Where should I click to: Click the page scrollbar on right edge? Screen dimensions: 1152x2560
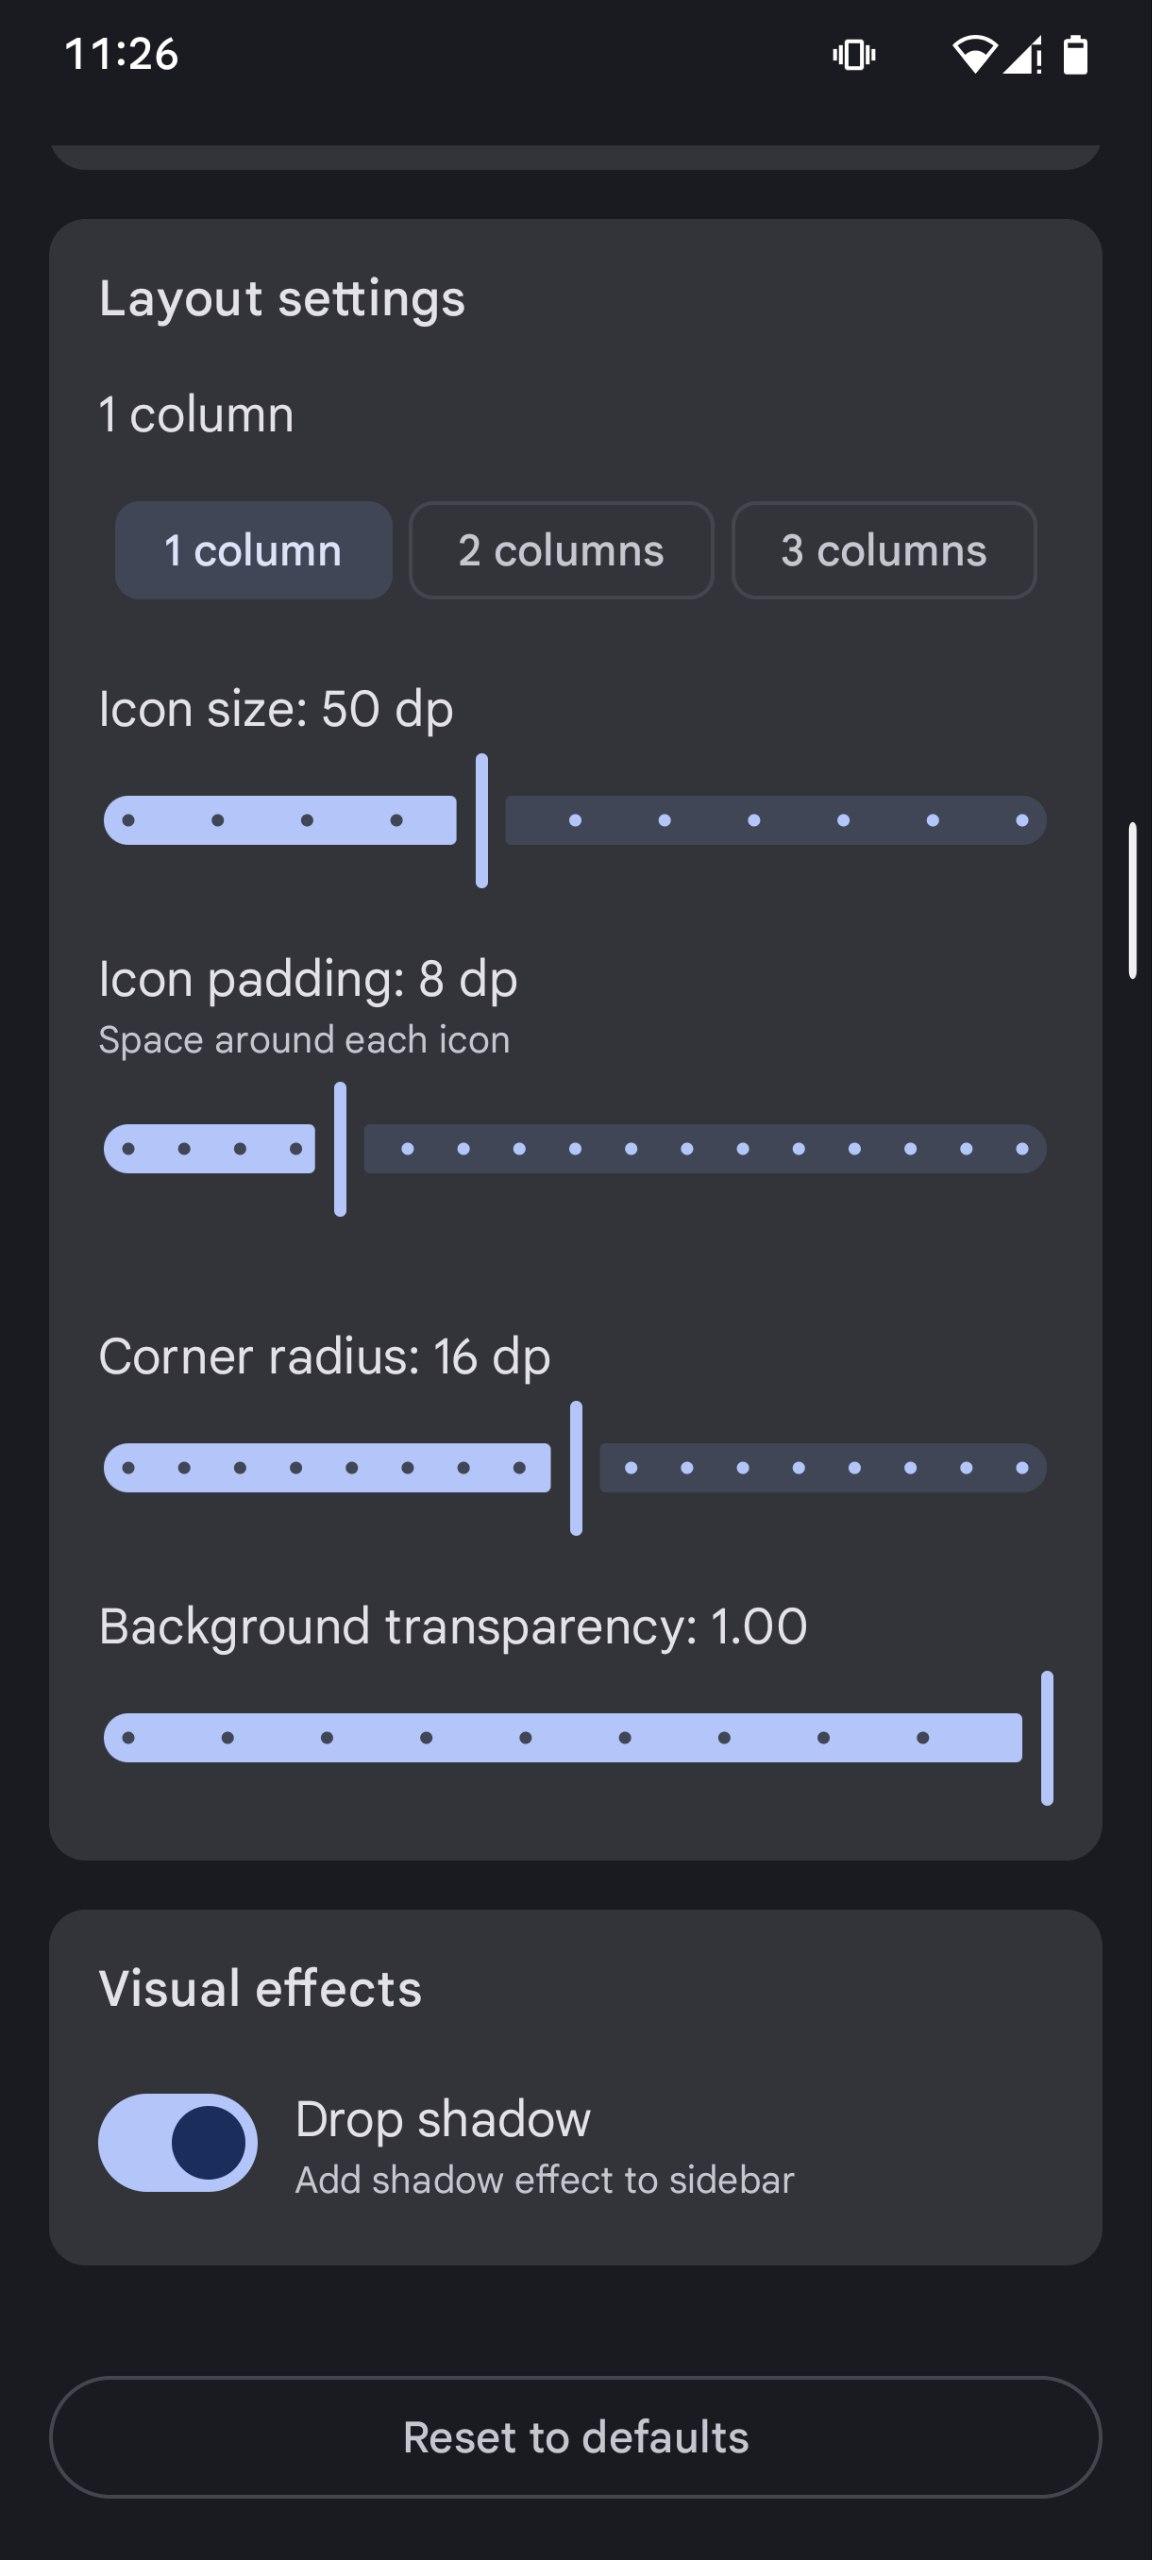click(x=1132, y=900)
